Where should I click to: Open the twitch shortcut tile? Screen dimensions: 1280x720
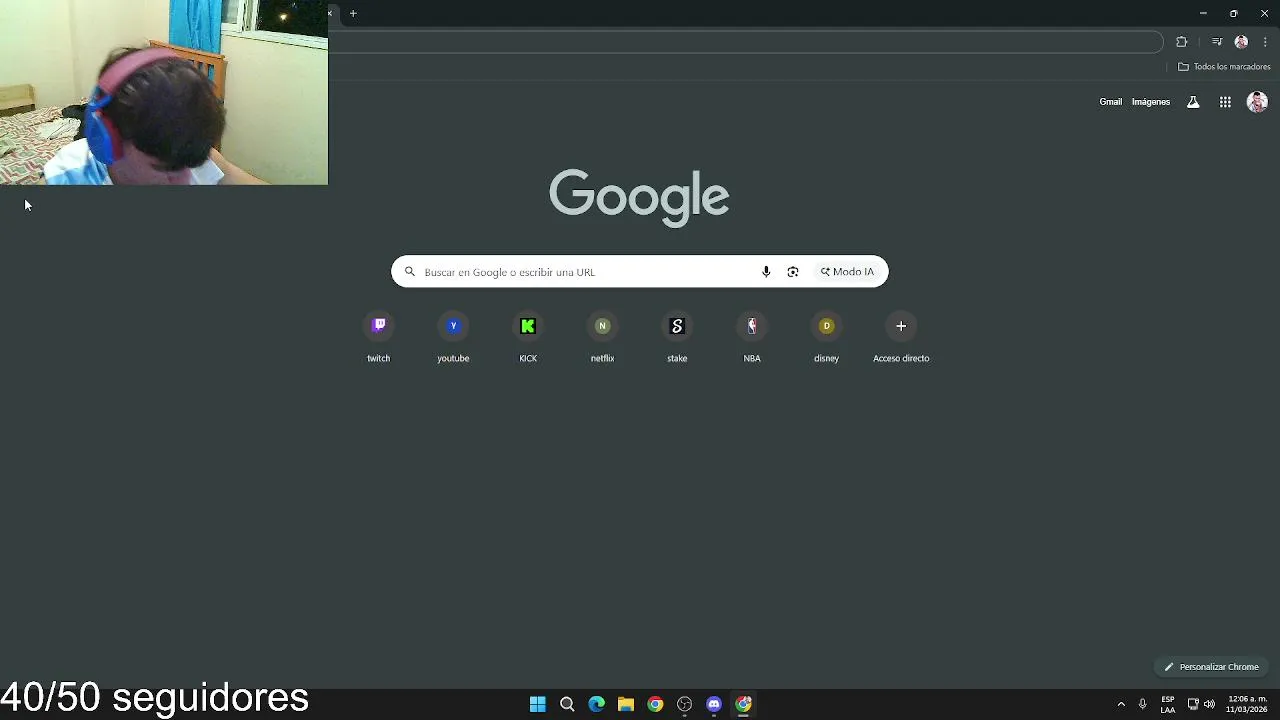point(378,338)
